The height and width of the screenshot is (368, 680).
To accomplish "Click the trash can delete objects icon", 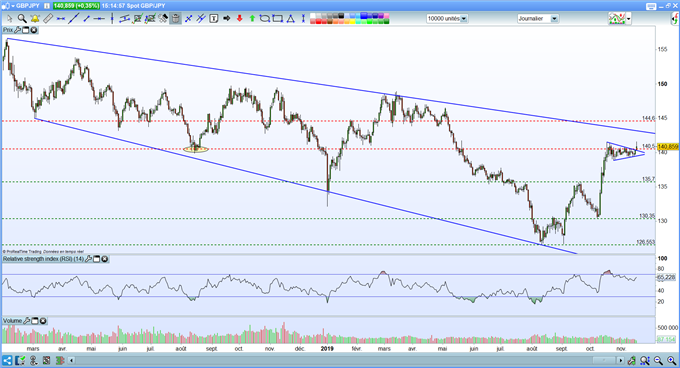I will coord(175,19).
